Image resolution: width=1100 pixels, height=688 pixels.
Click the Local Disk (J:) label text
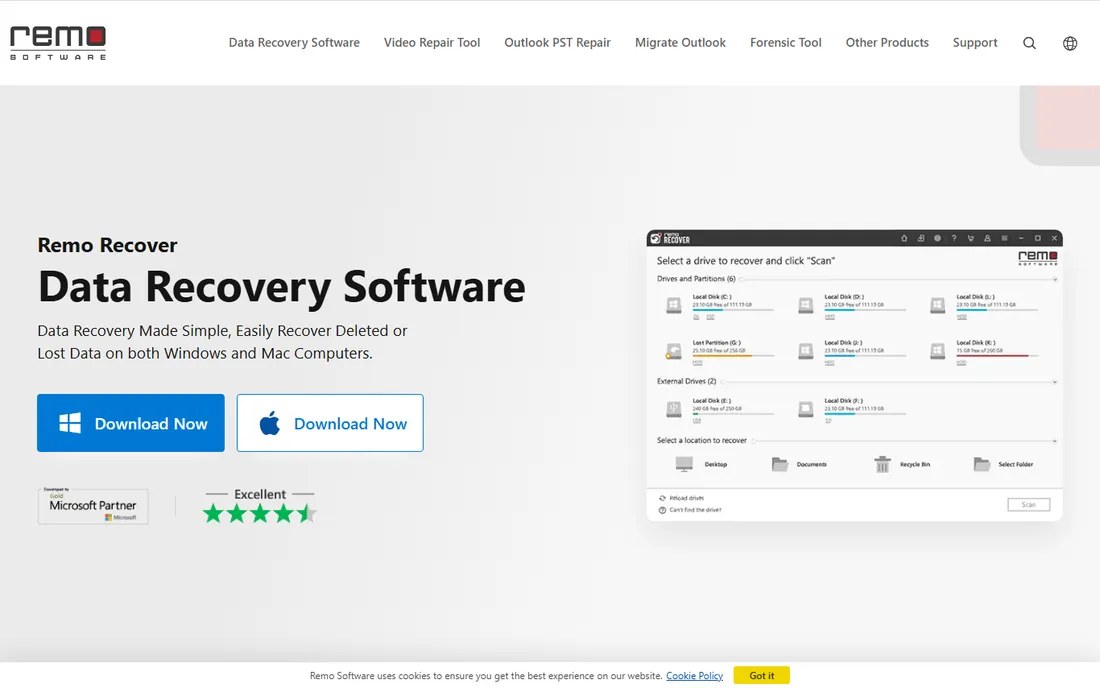843,343
